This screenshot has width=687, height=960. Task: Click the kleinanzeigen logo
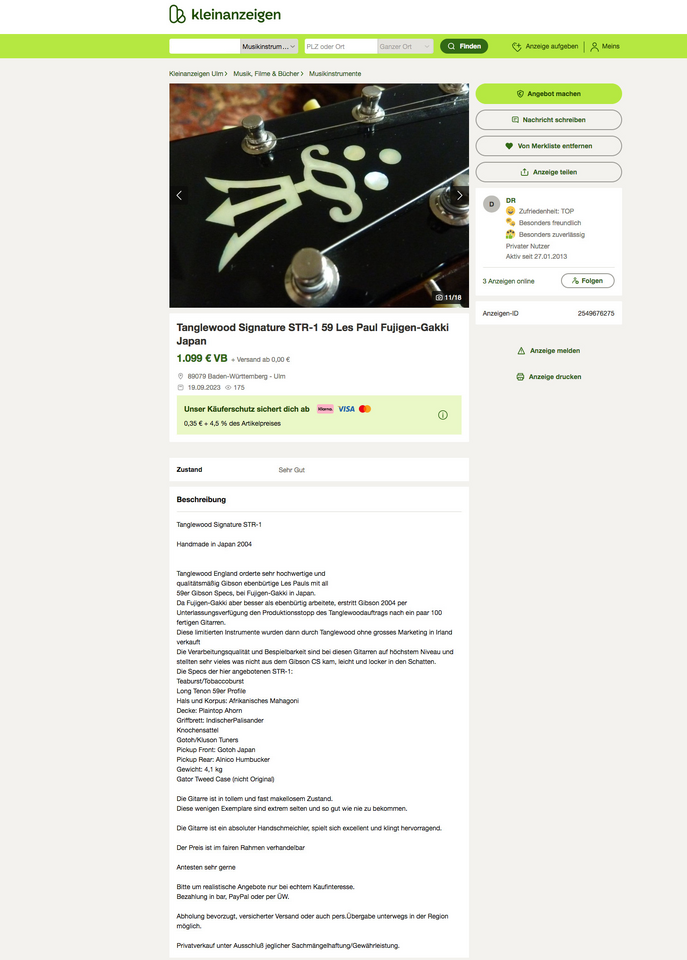click(225, 14)
